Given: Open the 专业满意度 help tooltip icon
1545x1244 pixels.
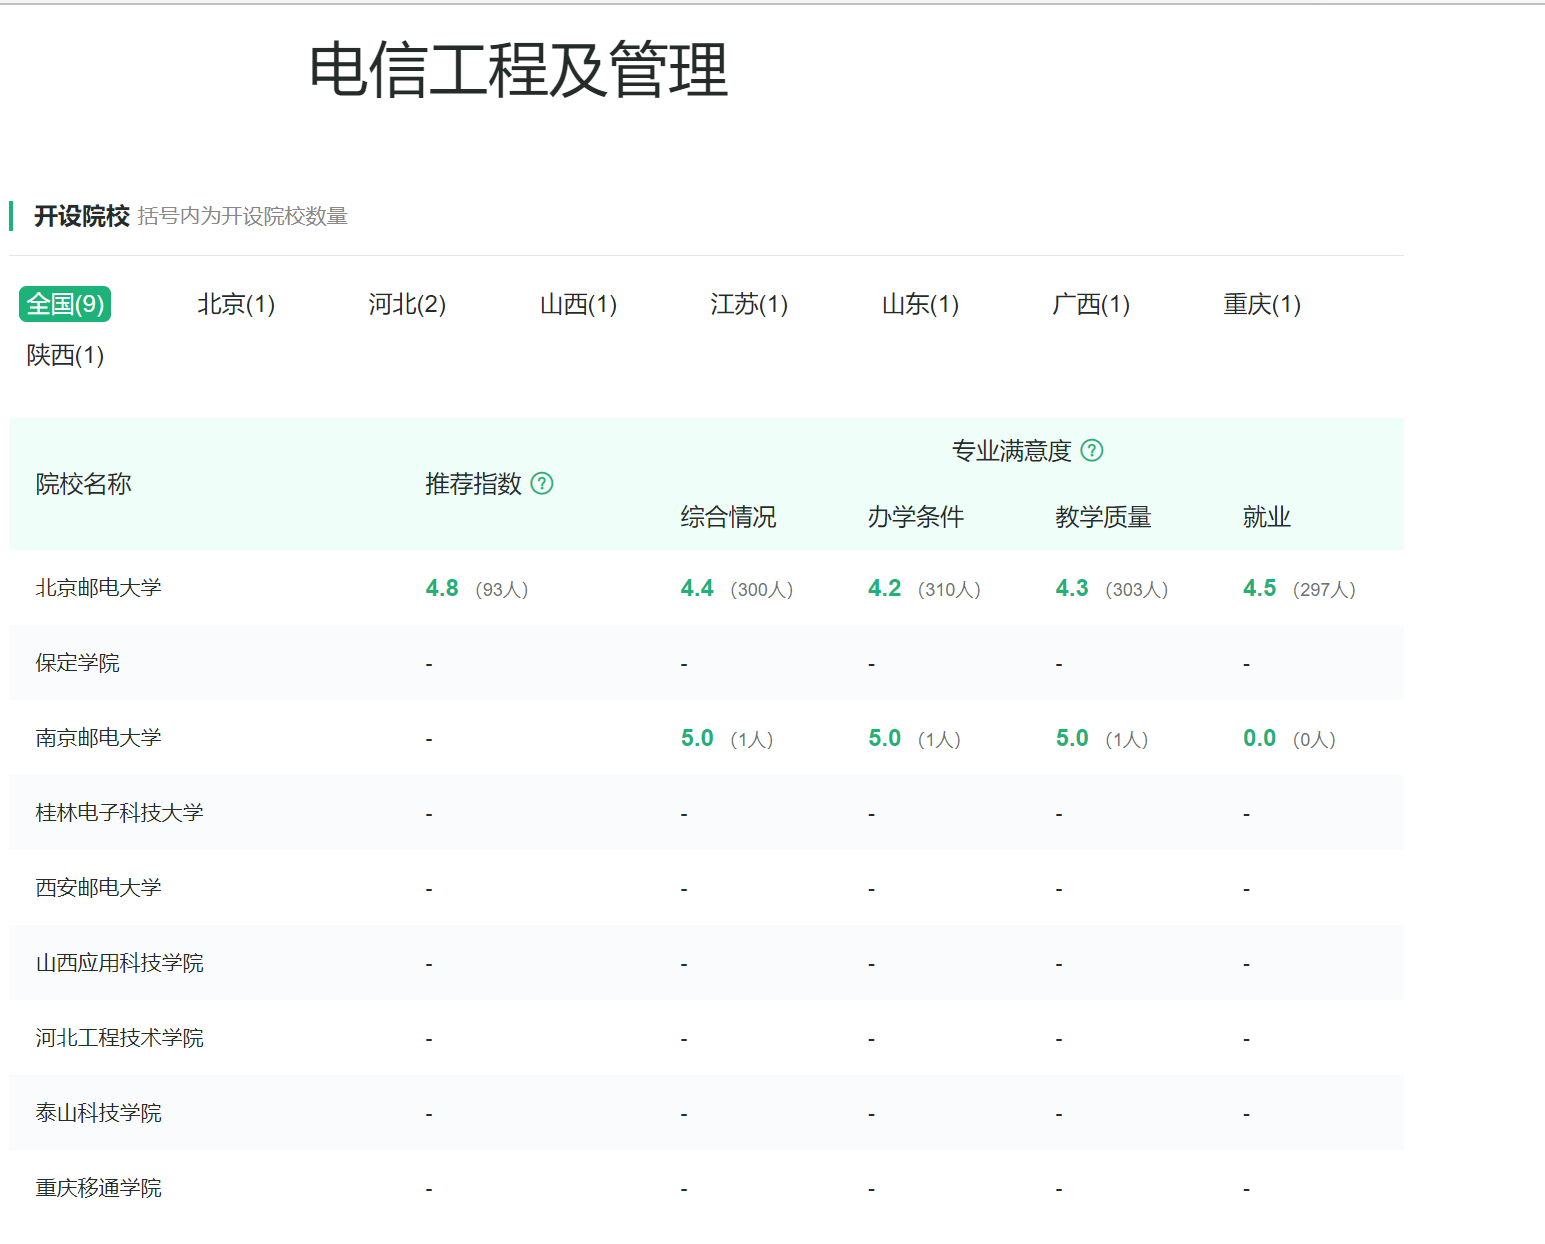Looking at the screenshot, I should coord(1092,450).
